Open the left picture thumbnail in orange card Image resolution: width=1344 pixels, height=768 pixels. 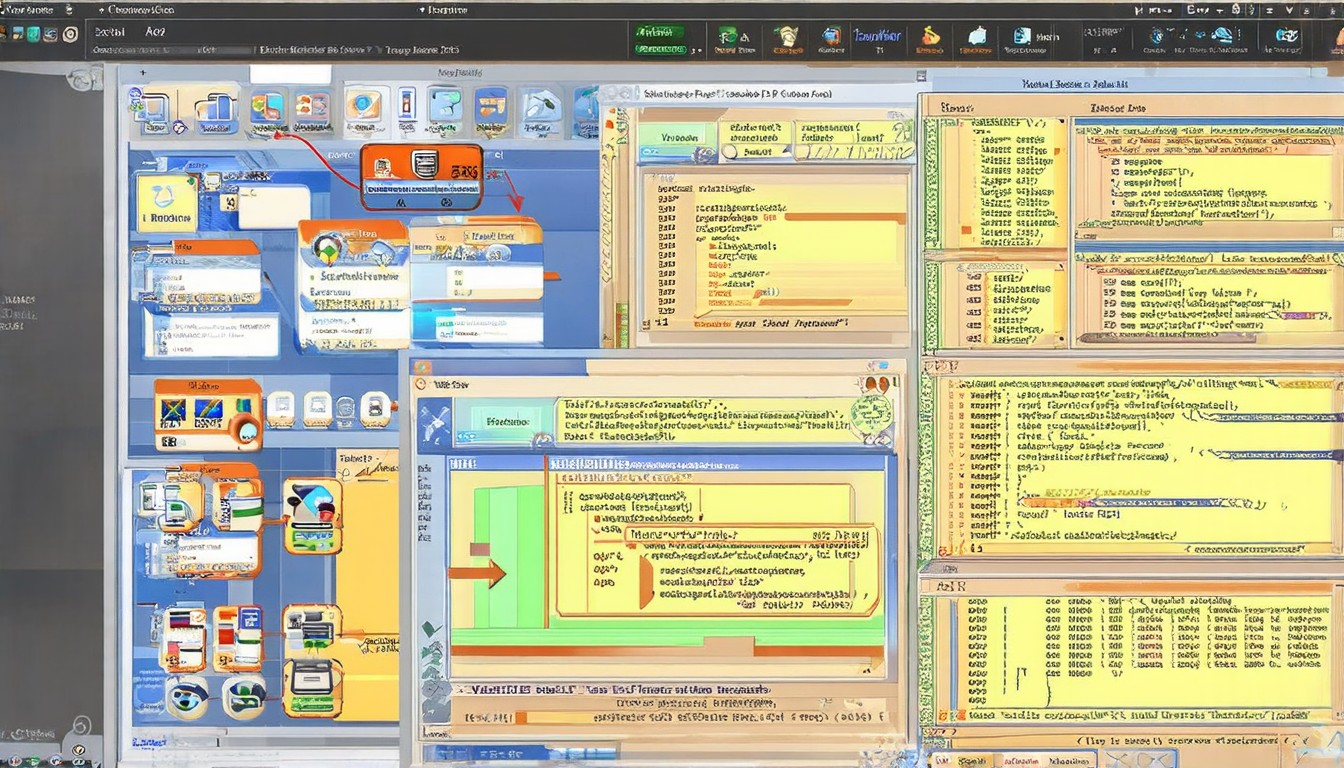[x=173, y=409]
